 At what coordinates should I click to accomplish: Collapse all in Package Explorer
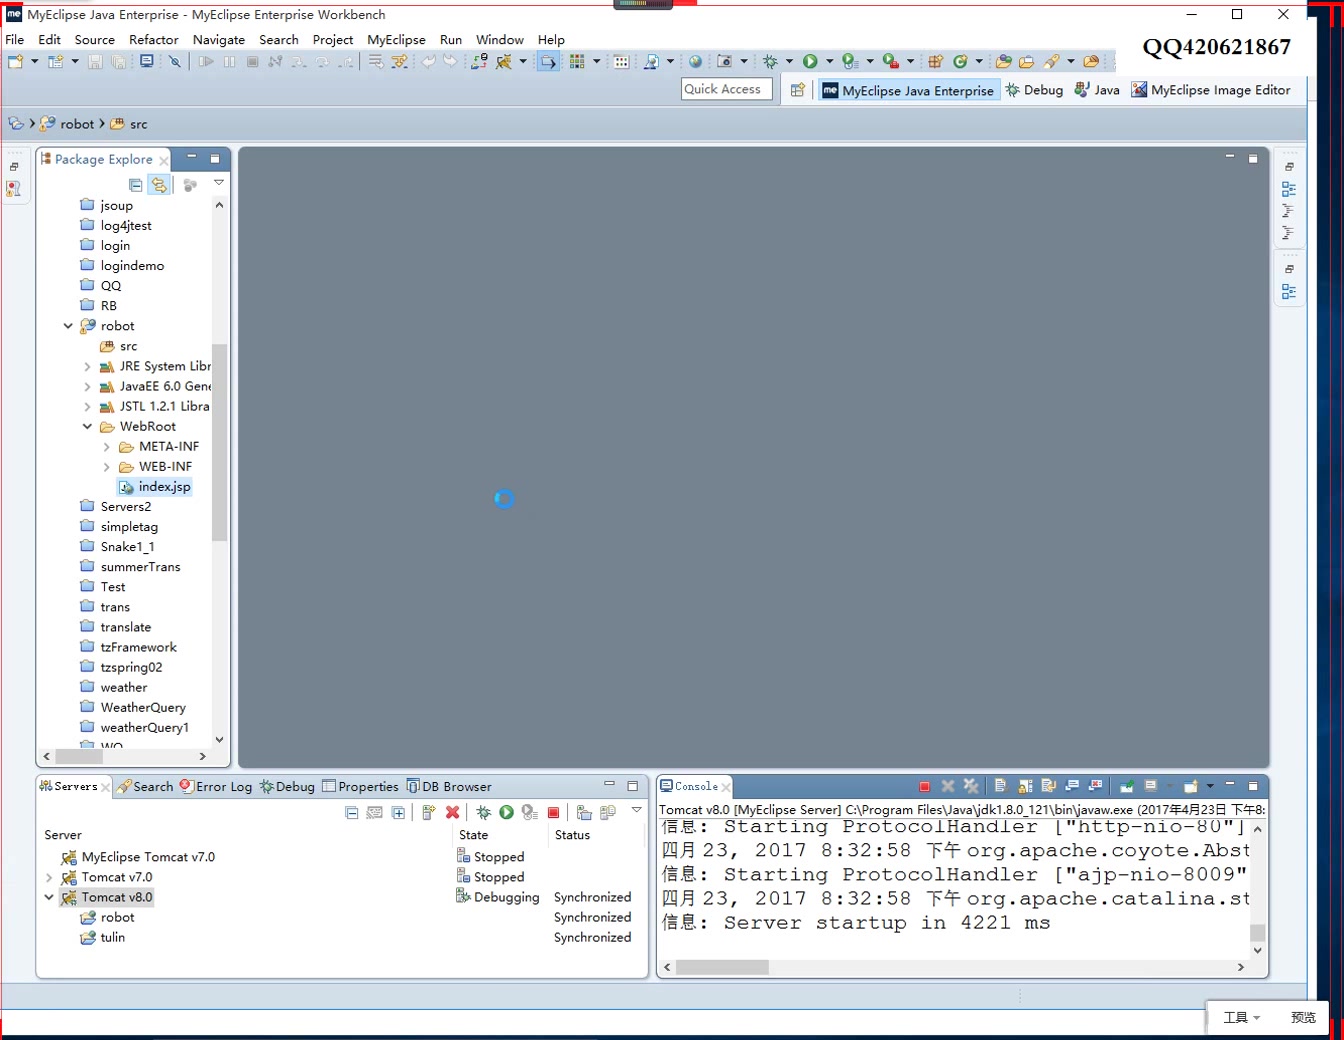135,185
